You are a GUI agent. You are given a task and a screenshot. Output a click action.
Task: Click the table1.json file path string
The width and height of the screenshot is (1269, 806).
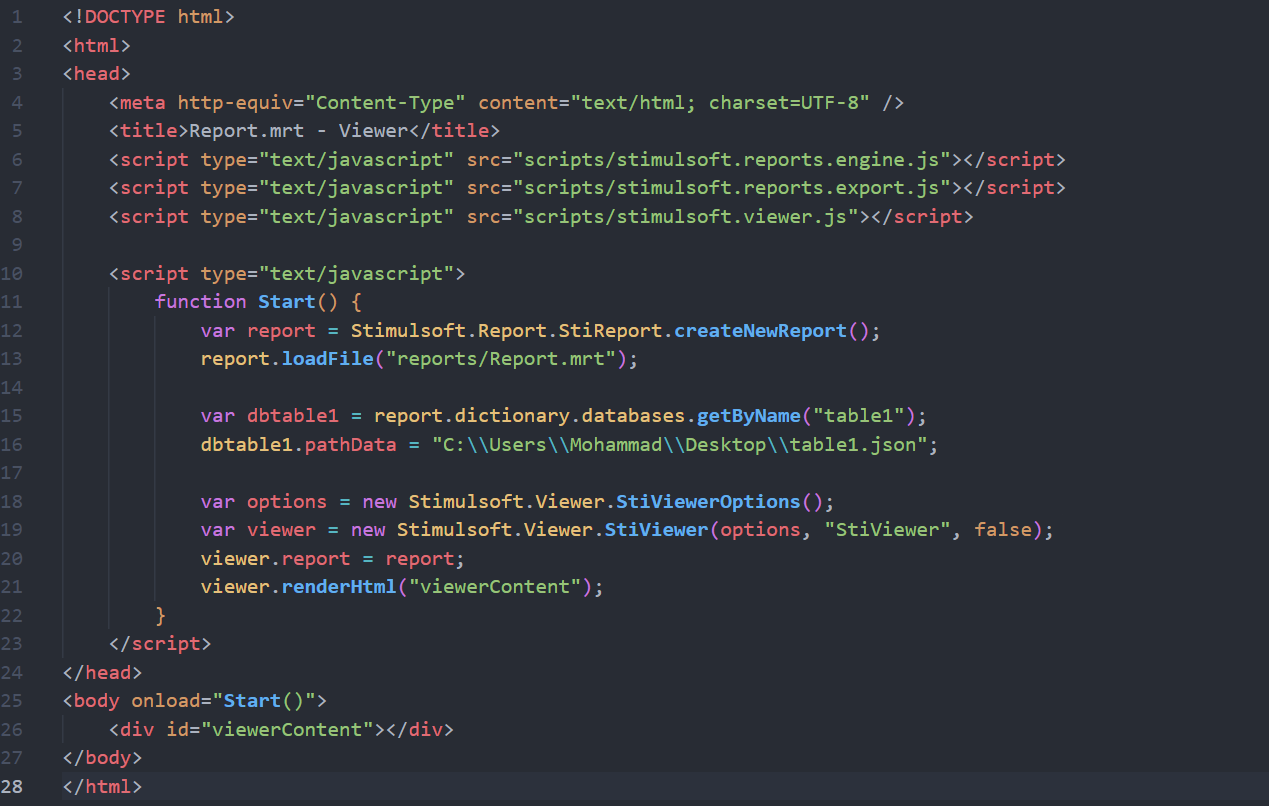point(681,444)
